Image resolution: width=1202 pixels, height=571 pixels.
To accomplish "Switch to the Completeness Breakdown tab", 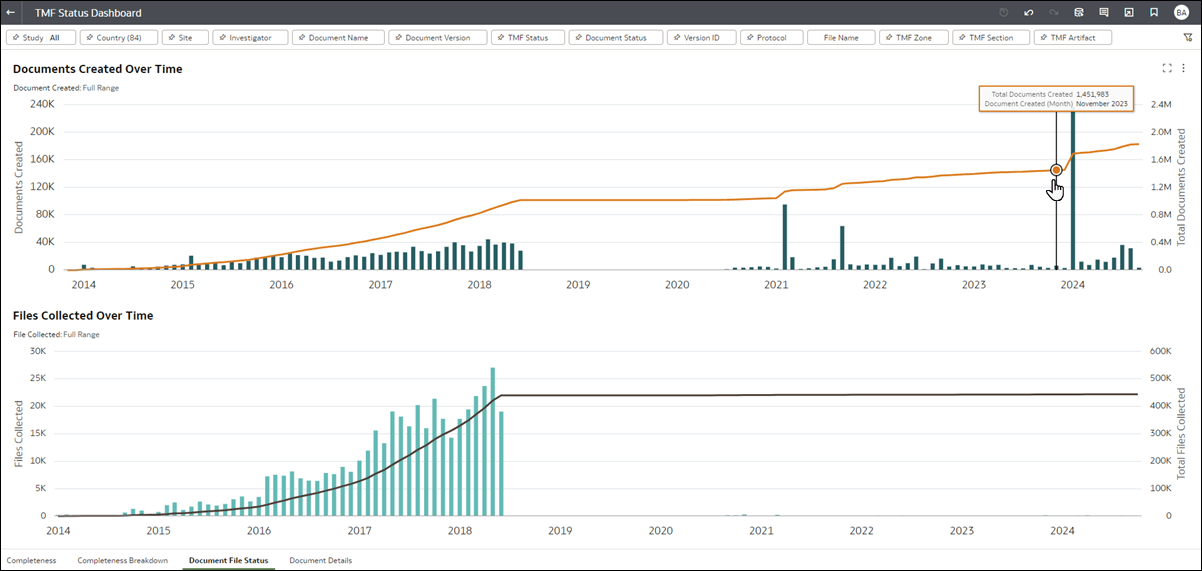I will [122, 560].
